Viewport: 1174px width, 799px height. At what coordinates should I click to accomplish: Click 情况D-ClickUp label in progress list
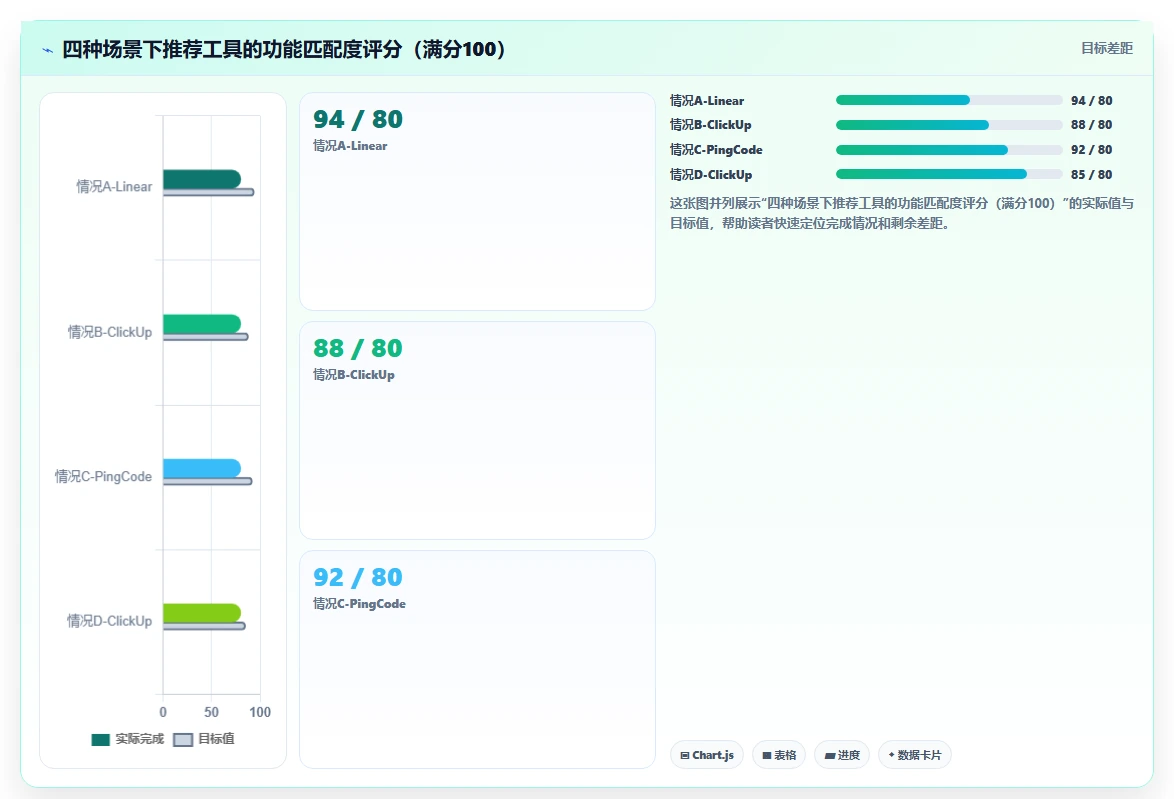click(x=711, y=174)
